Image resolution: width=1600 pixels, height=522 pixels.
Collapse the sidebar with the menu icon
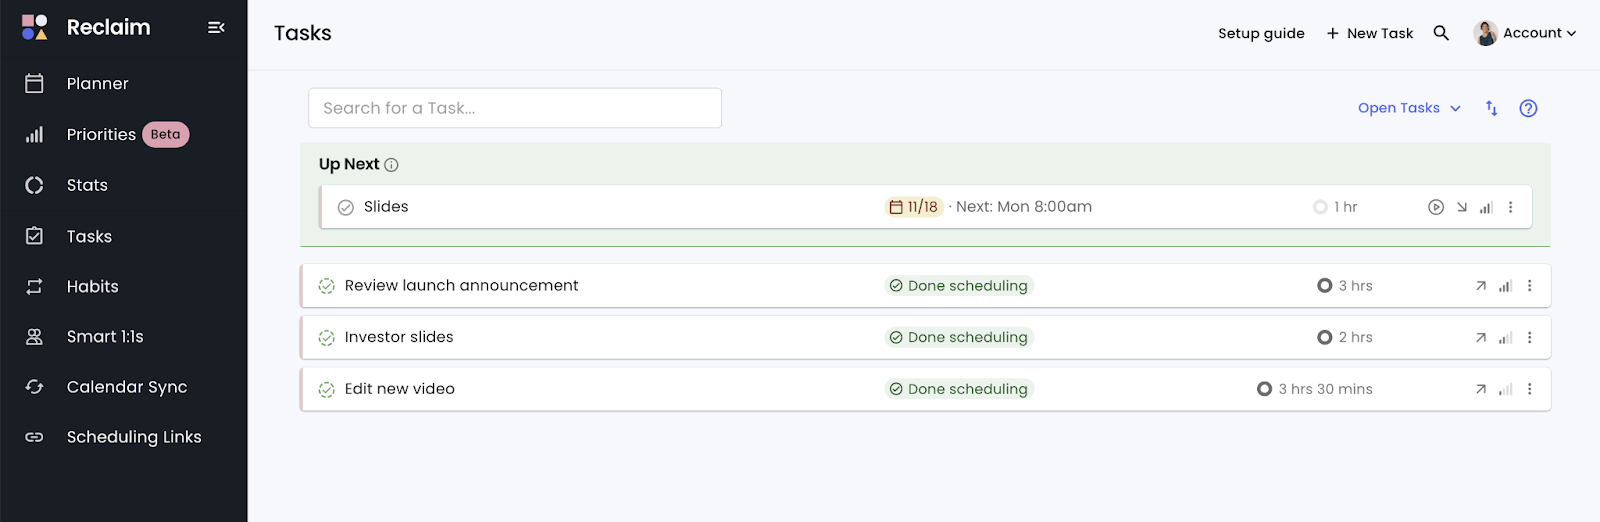click(x=216, y=28)
